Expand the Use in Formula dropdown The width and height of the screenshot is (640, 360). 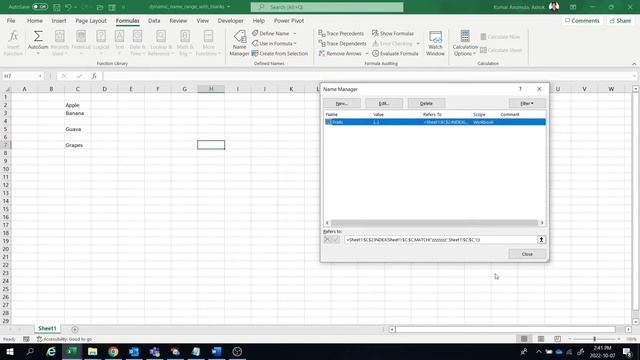(x=295, y=43)
